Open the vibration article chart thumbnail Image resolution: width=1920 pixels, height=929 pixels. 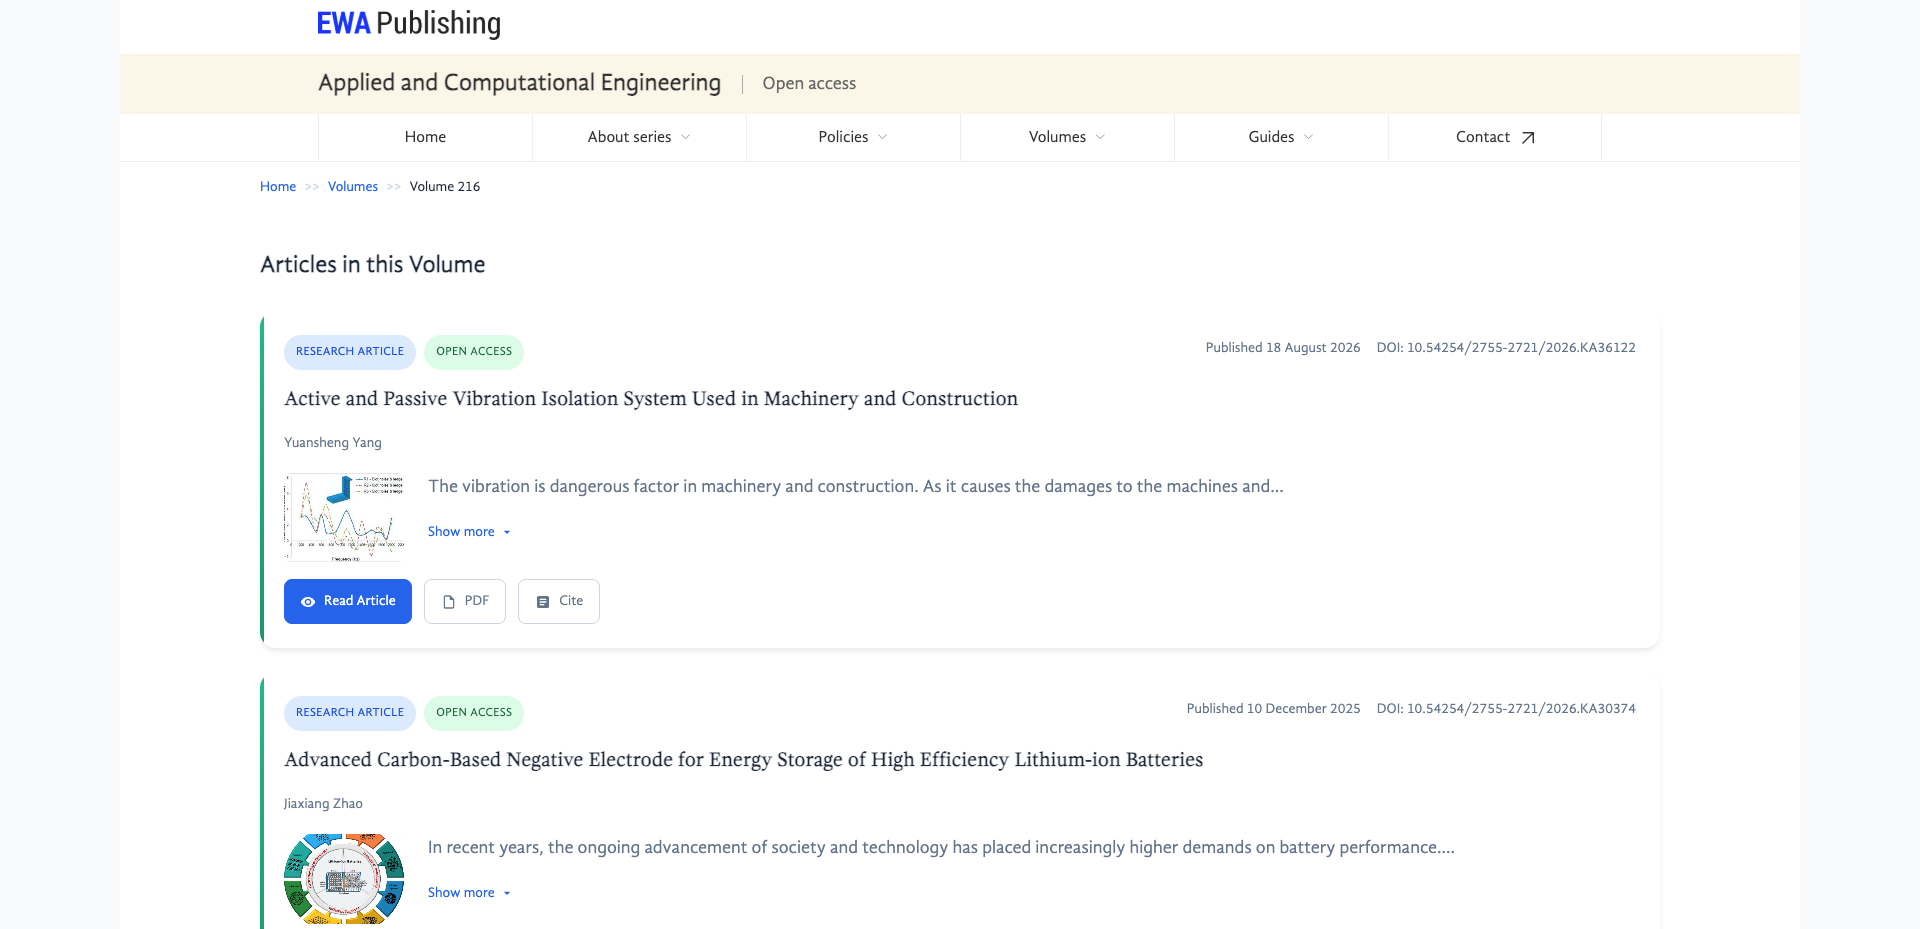pos(344,517)
